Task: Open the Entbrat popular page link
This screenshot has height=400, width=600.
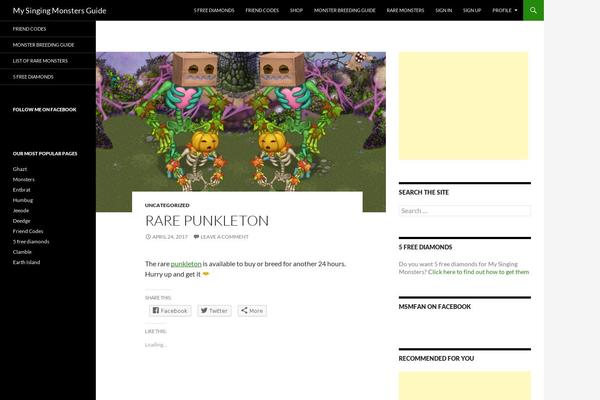Action: (x=21, y=189)
